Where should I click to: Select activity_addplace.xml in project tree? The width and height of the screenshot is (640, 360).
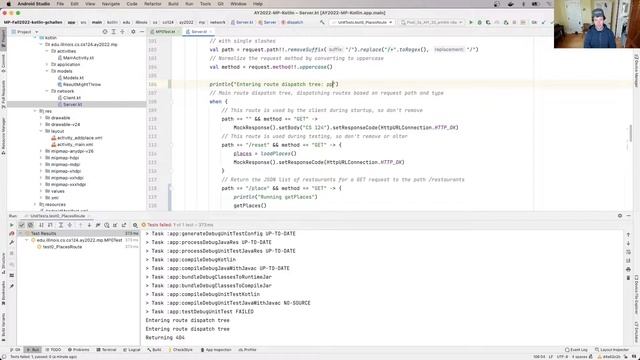coord(77,138)
